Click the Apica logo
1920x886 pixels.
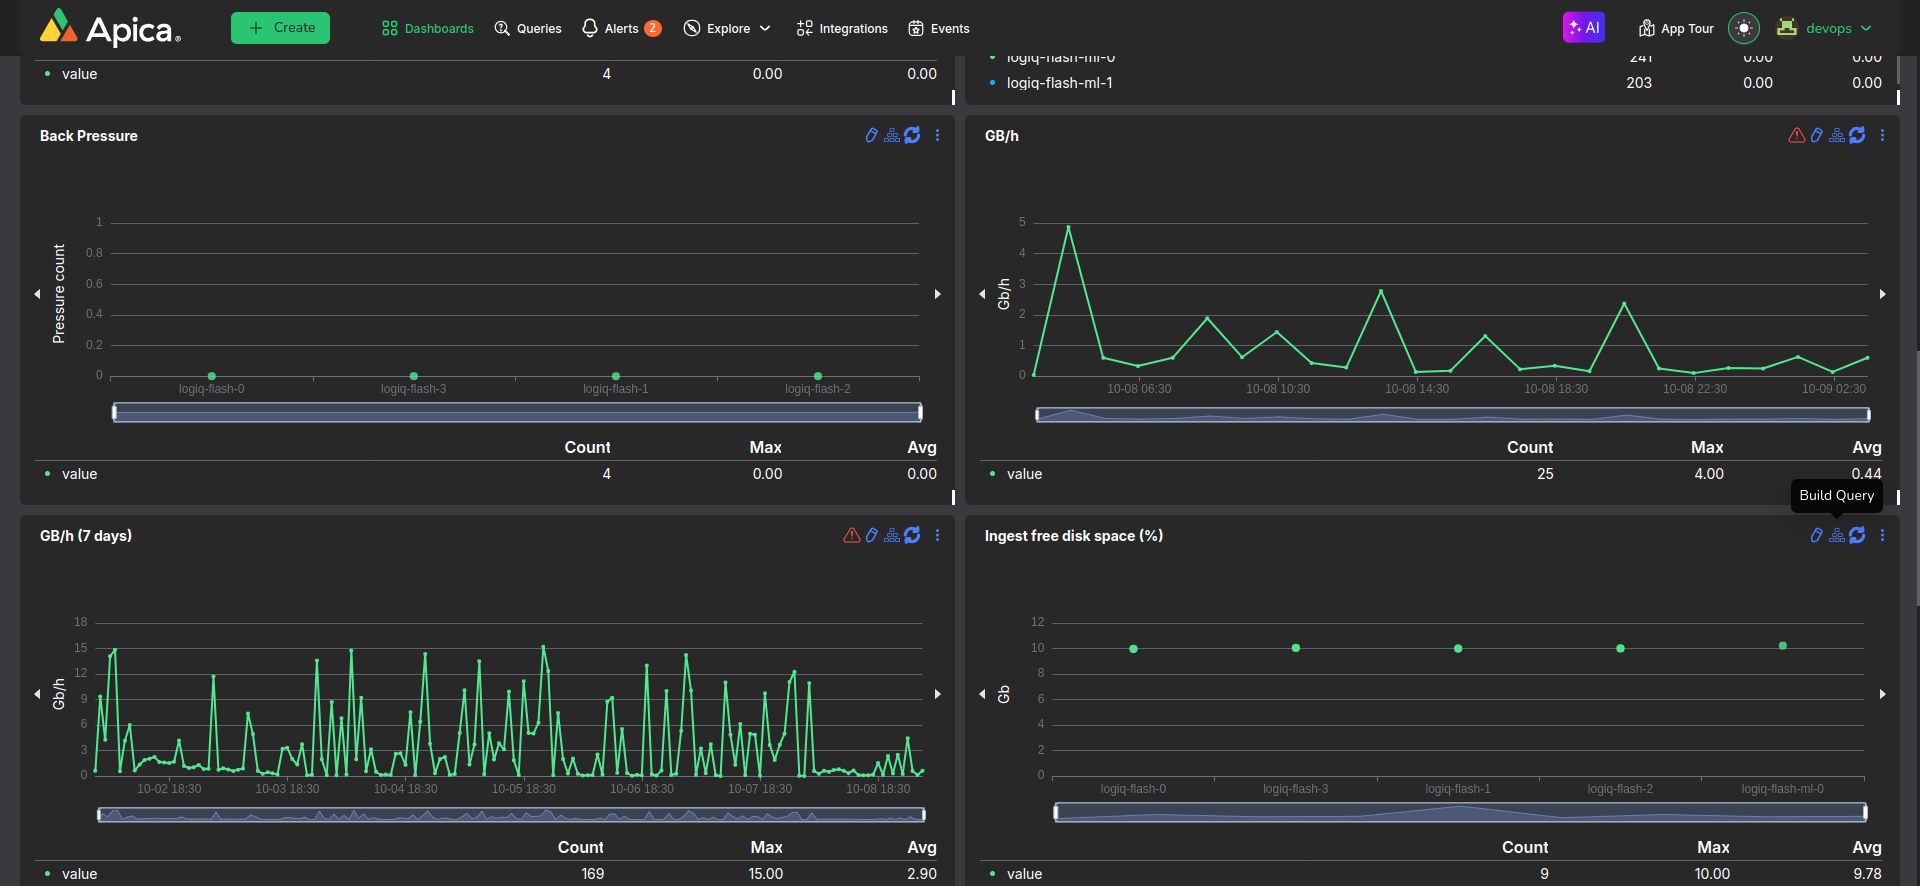[110, 28]
